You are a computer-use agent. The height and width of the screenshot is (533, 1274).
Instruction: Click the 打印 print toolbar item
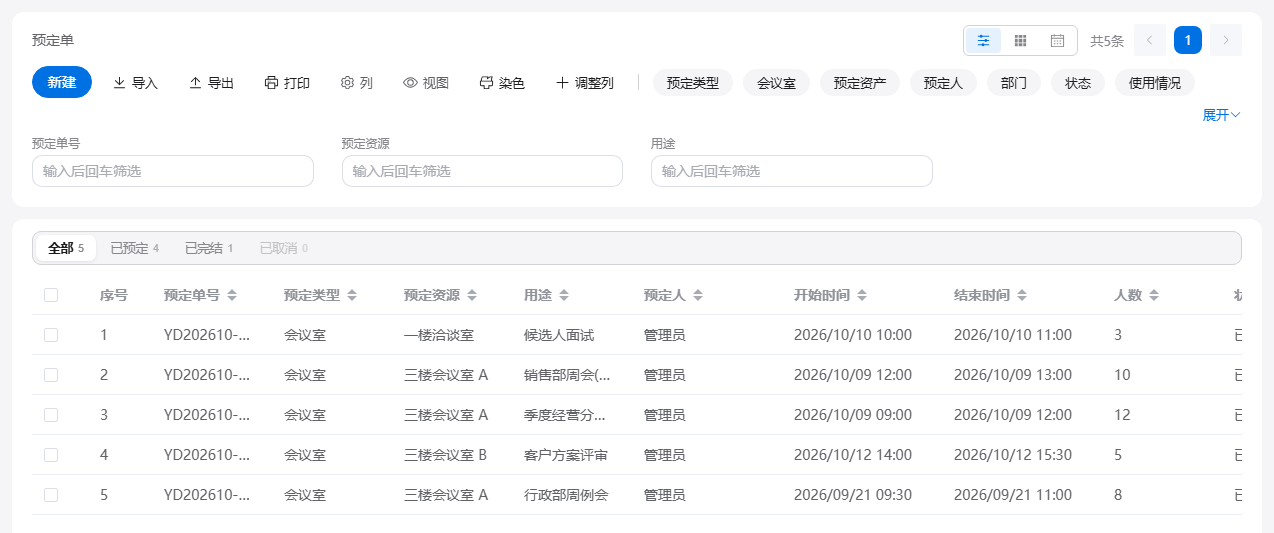pos(287,83)
